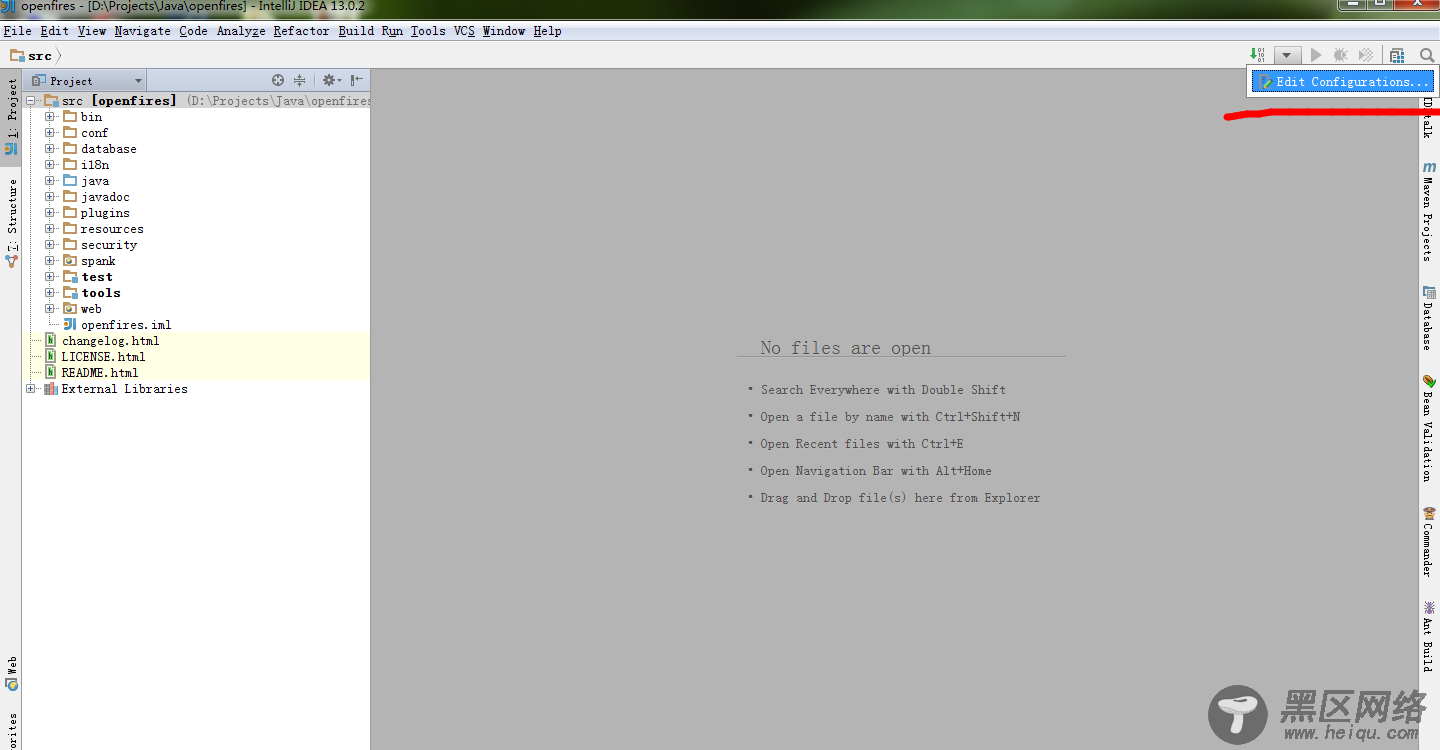Screen dimensions: 1440x750
Task: Open the run configuration dropdown arrow
Action: click(1288, 56)
